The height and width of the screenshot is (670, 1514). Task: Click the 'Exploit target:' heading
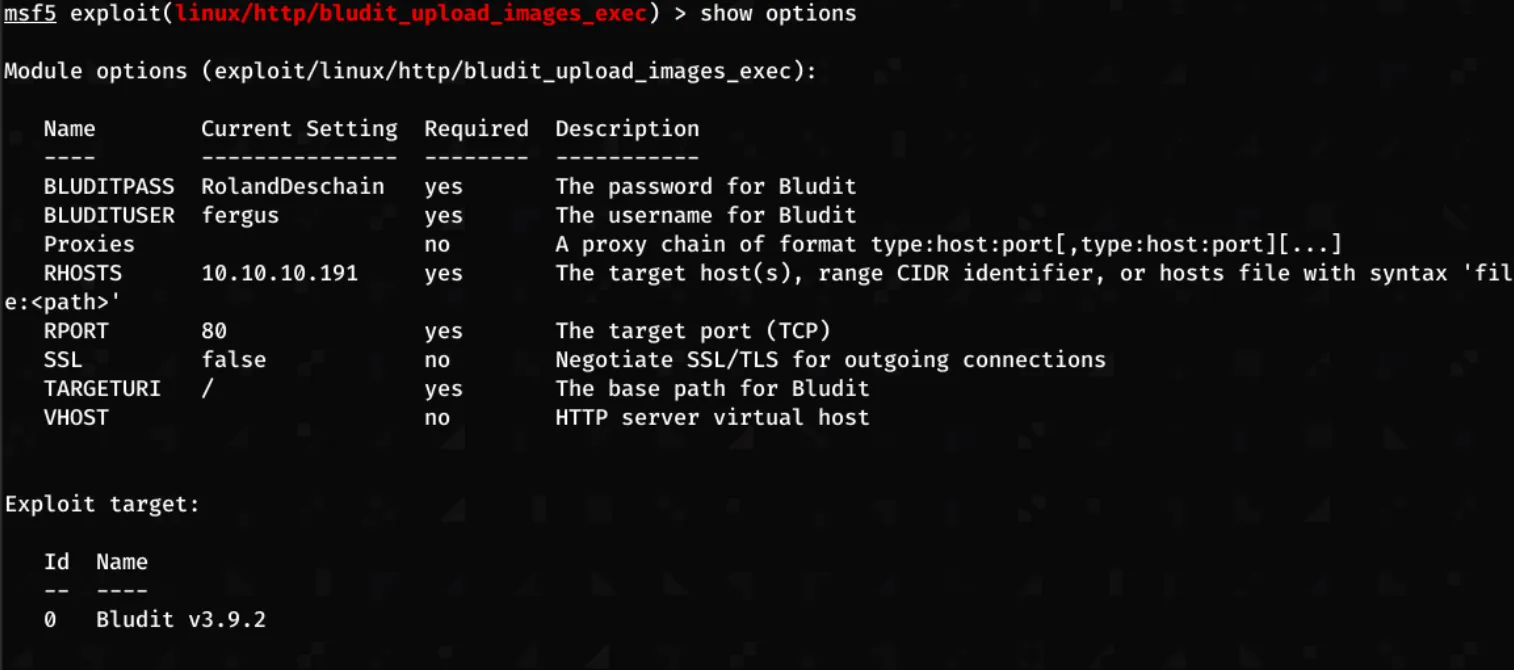(102, 505)
